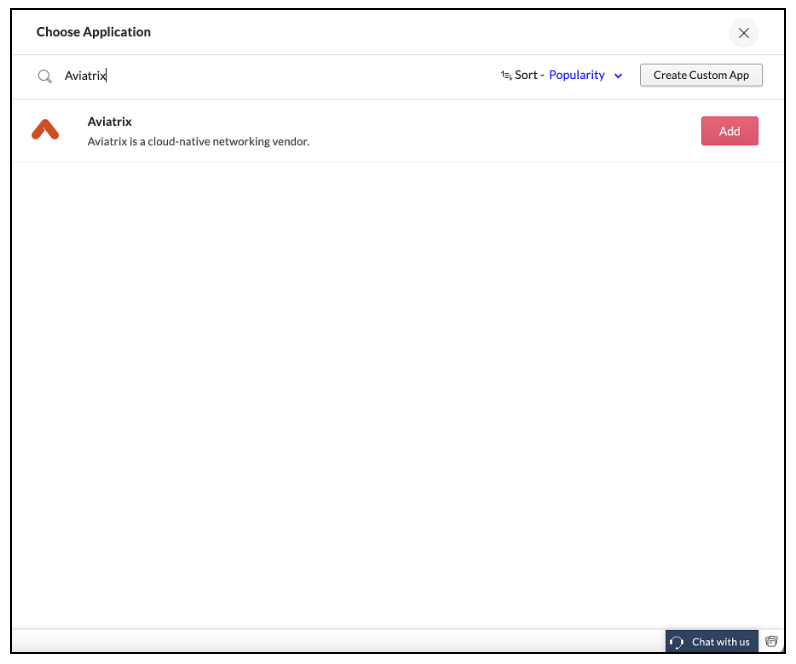Click the empty footer bar left of chat
Viewport: 796px width, 664px height.
click(x=339, y=642)
